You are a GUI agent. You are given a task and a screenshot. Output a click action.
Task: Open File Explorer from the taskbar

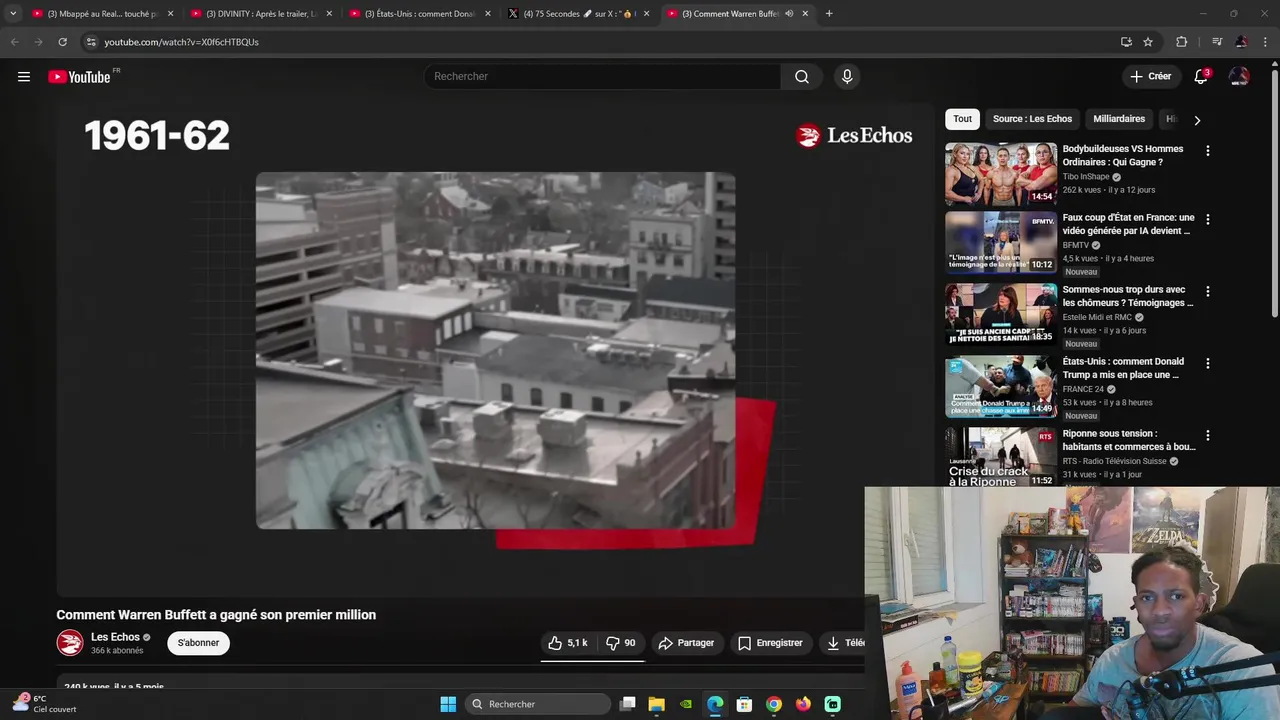pos(656,704)
